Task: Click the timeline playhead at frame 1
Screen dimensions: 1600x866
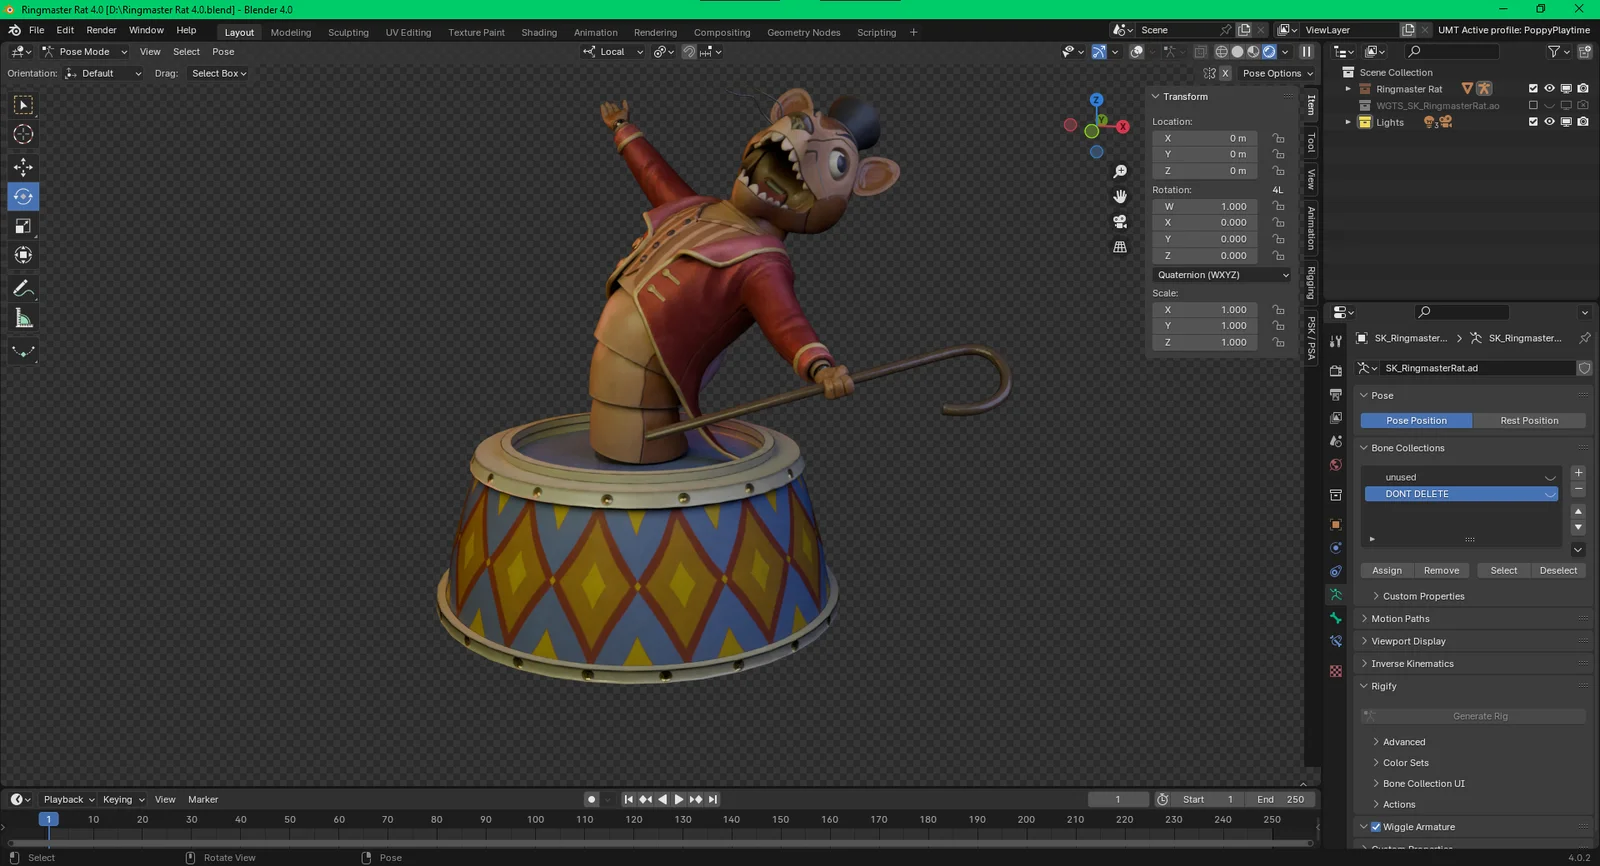Action: tap(48, 819)
